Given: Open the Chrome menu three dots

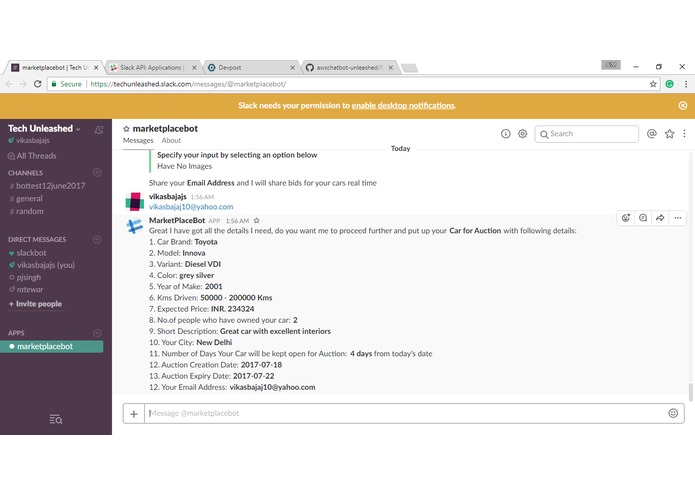Looking at the screenshot, I should coord(686,84).
